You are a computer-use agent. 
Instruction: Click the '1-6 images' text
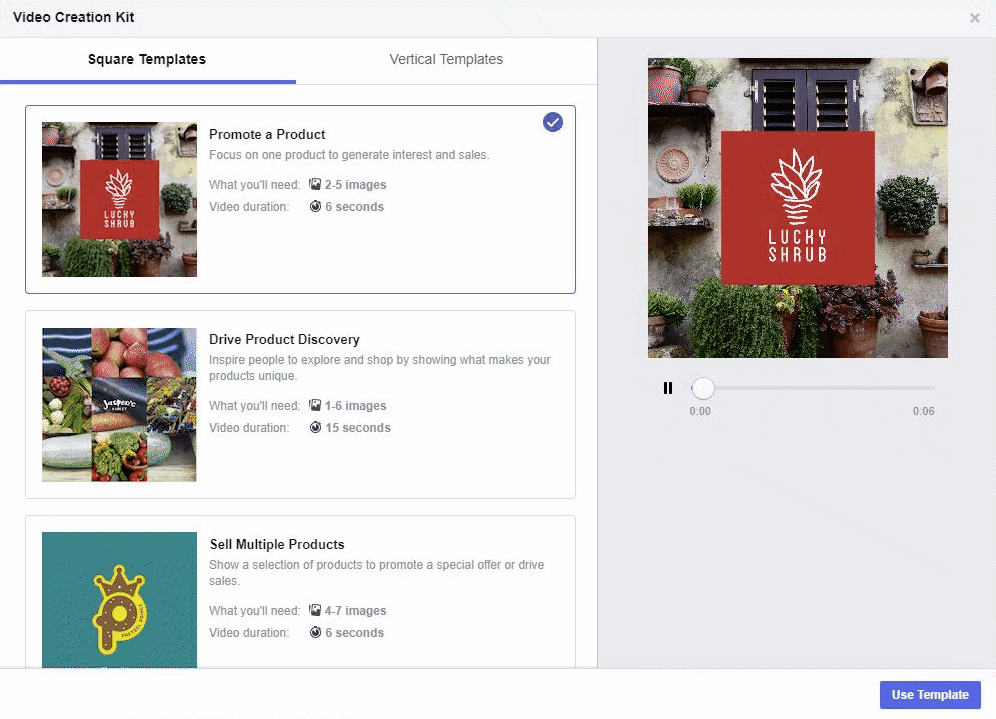(x=356, y=406)
